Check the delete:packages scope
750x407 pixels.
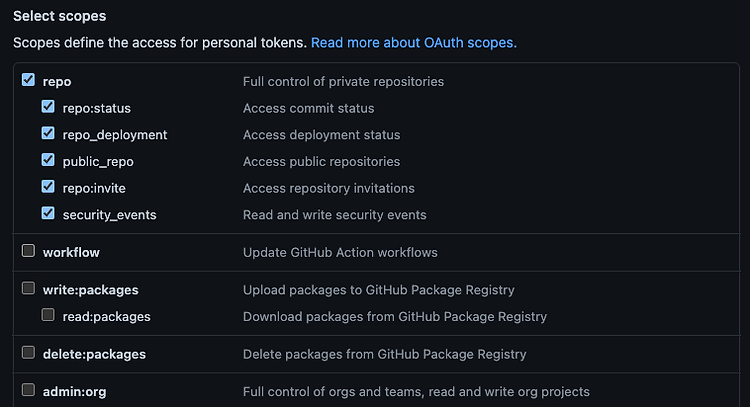28,352
